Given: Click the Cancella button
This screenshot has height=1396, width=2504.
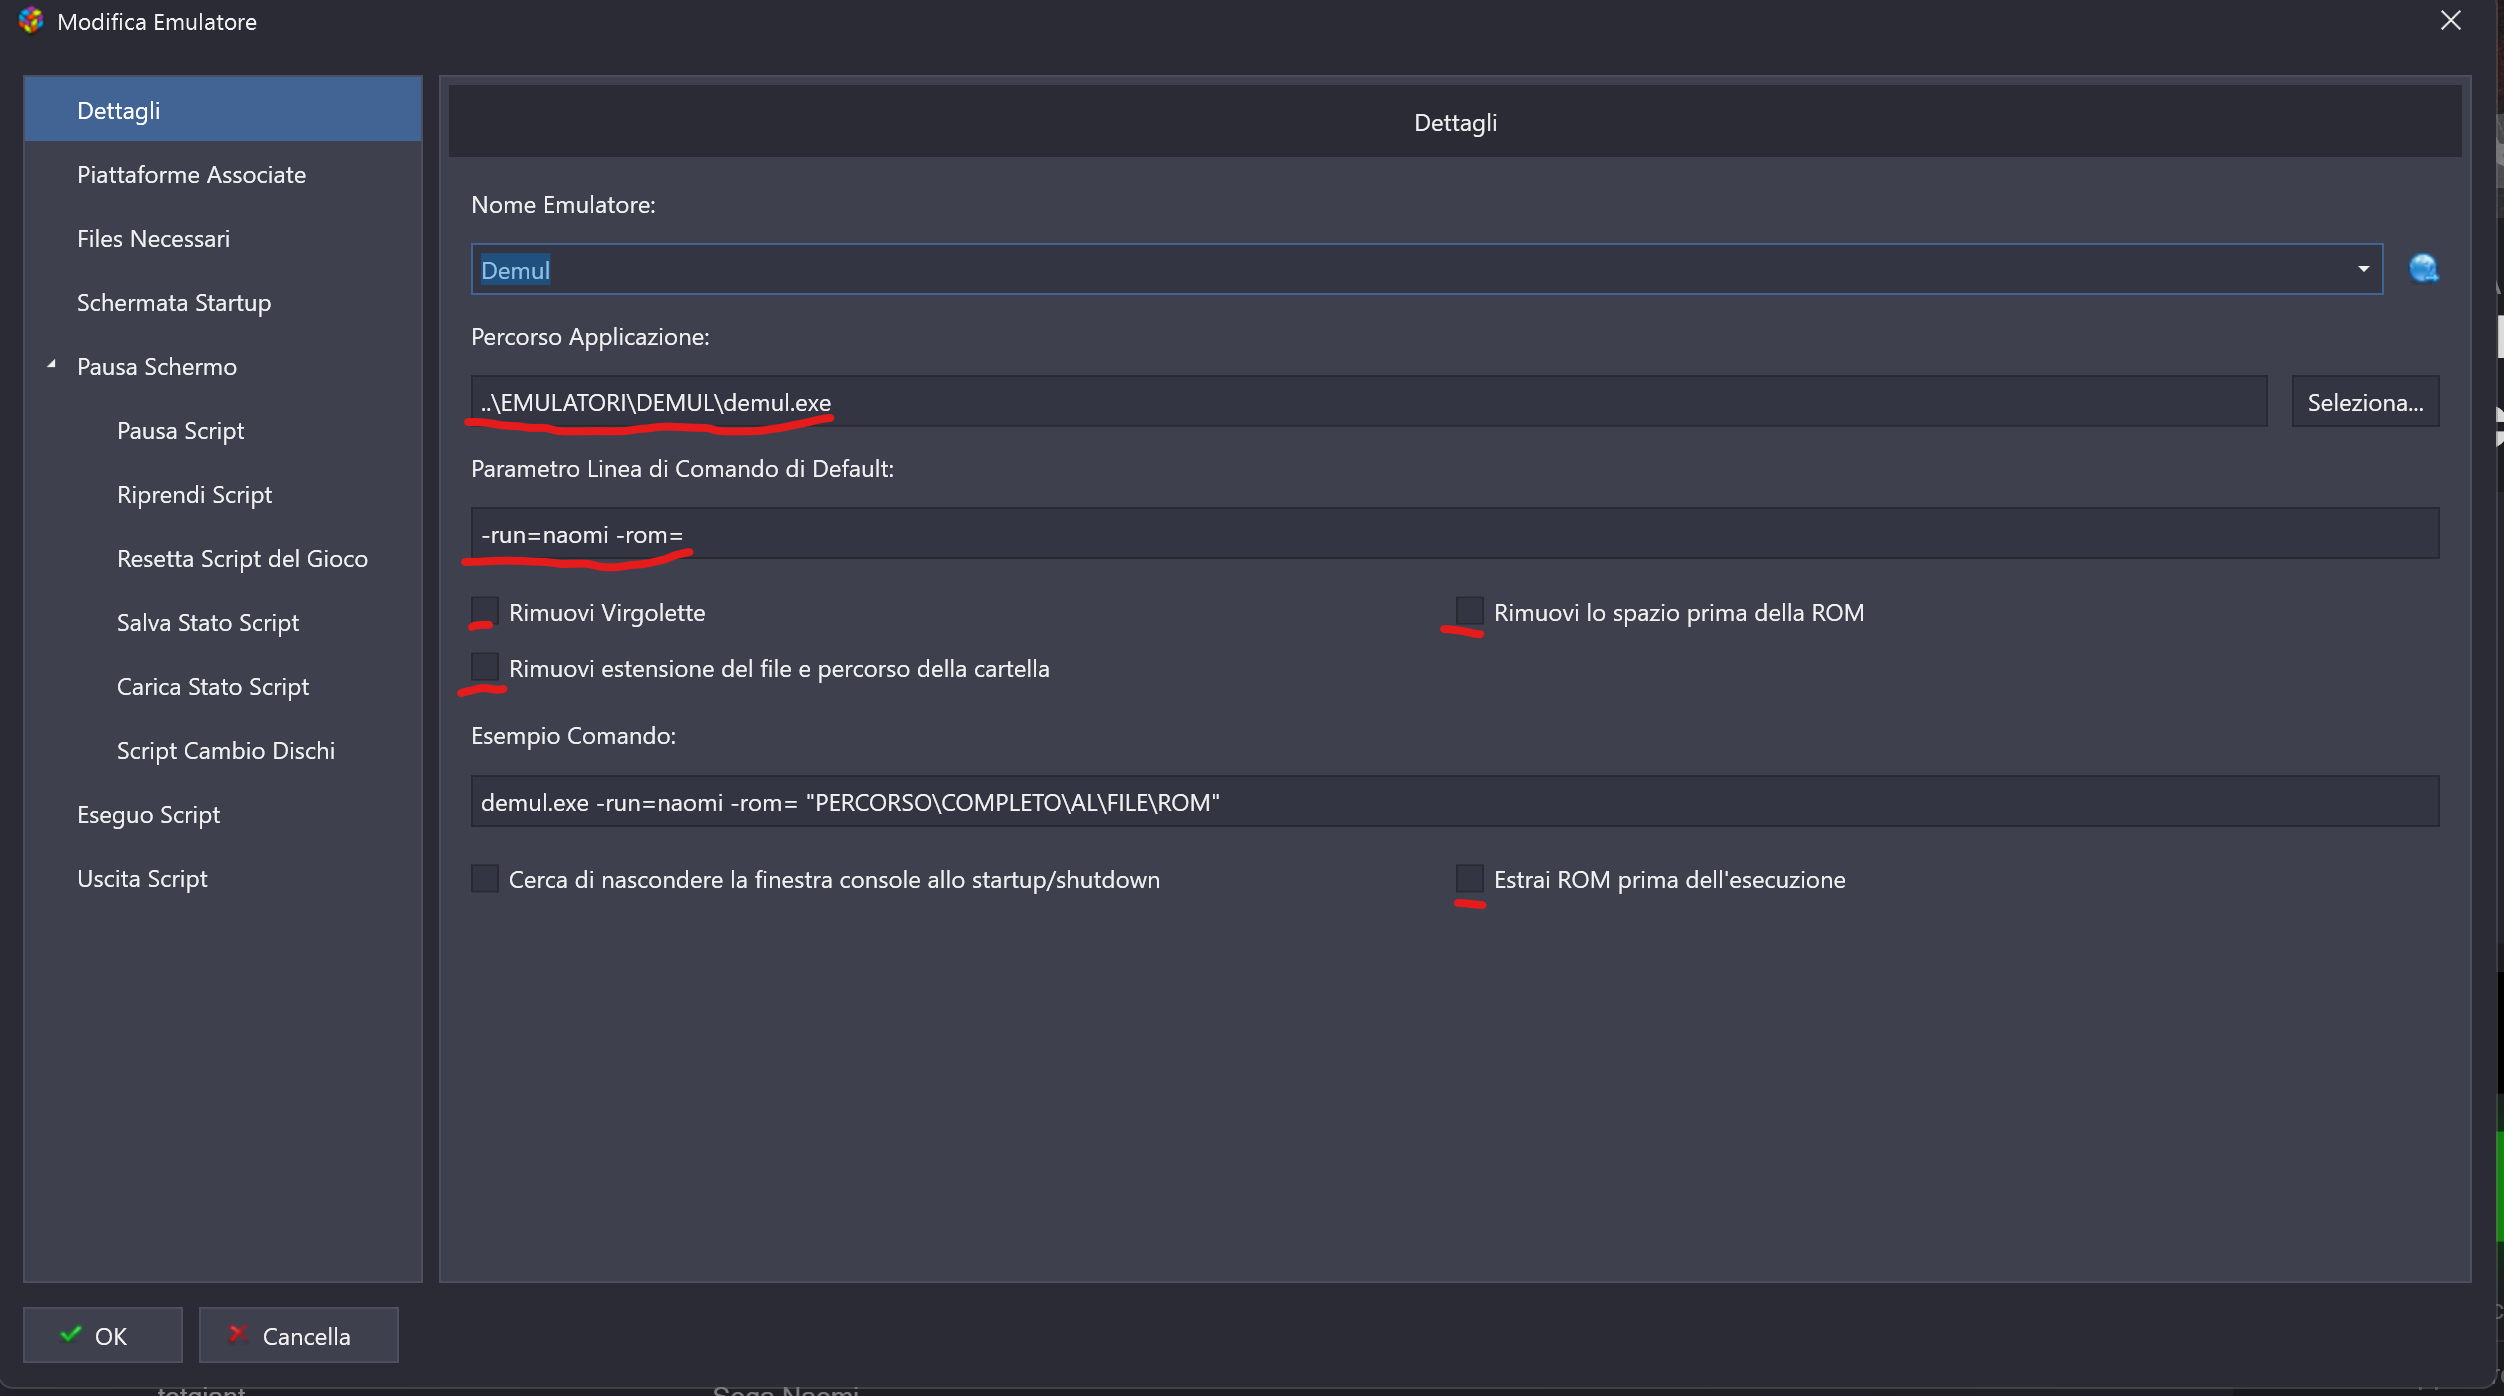Looking at the screenshot, I should click(x=298, y=1335).
